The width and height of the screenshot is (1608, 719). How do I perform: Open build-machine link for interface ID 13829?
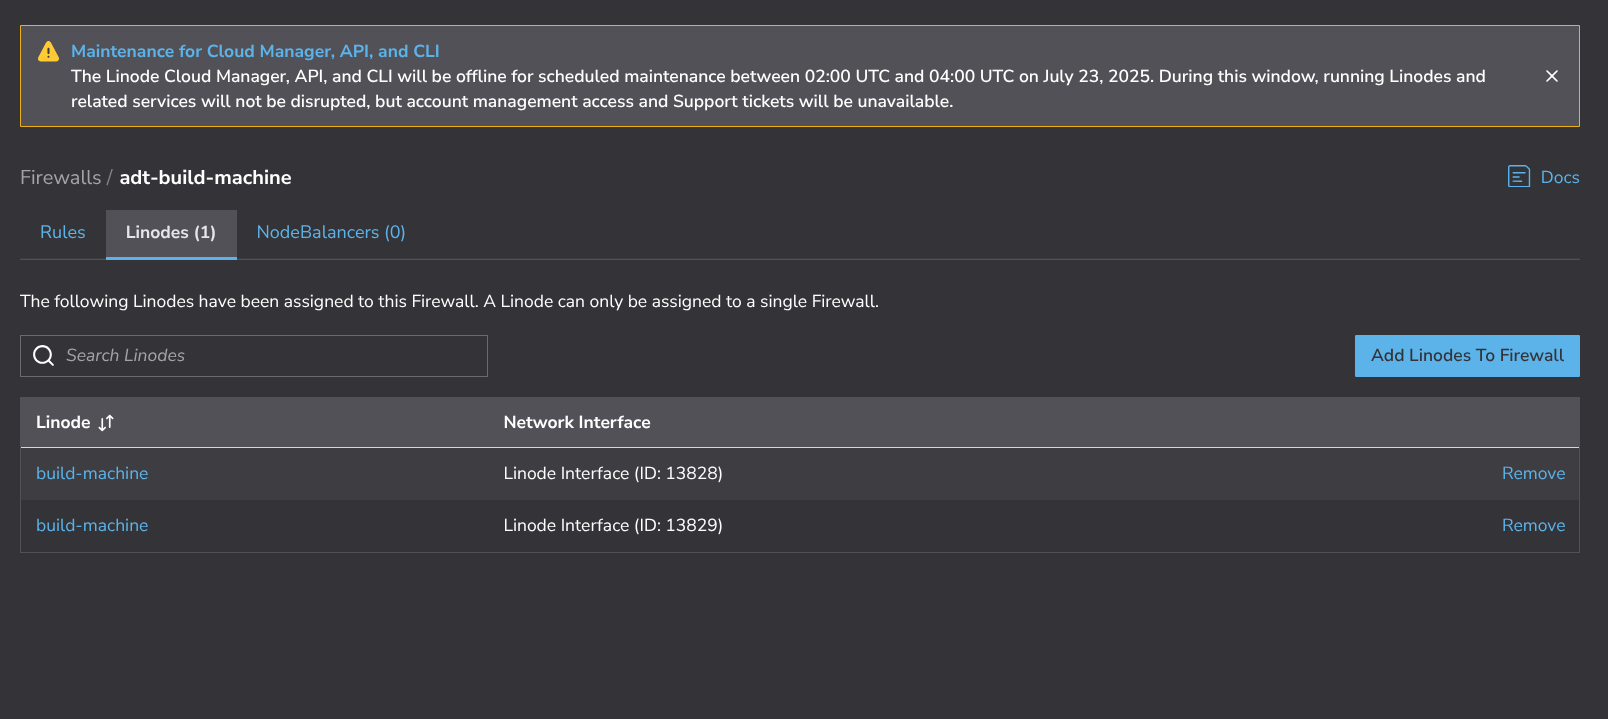click(x=92, y=526)
